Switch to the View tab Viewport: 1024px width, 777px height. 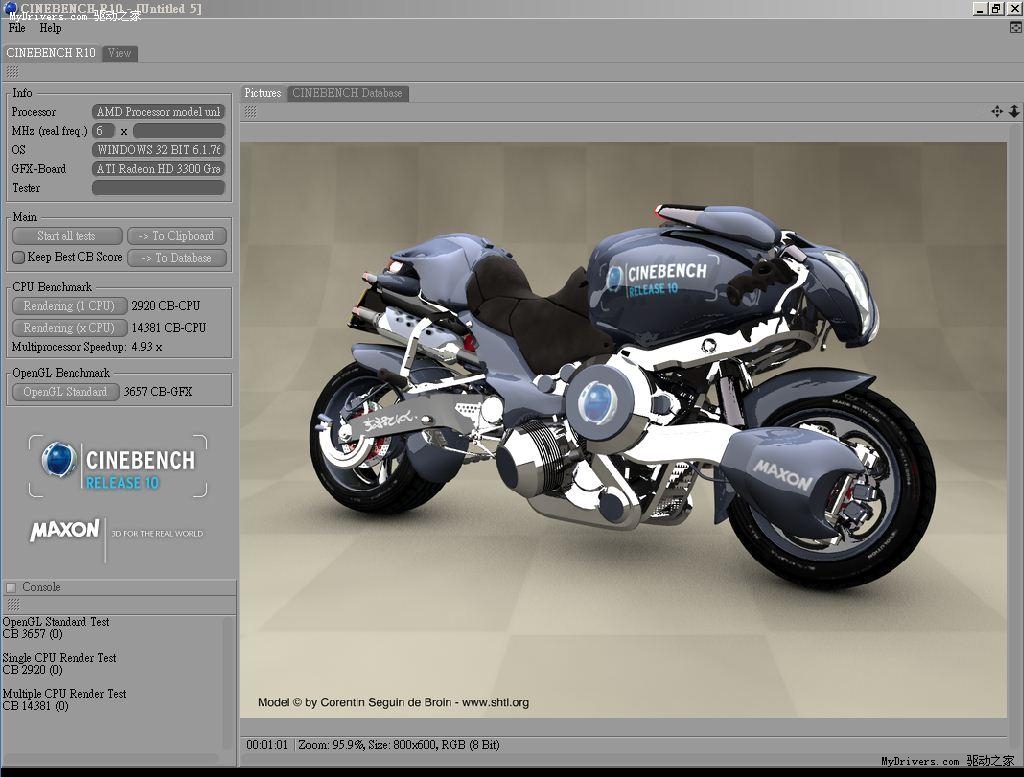click(119, 53)
